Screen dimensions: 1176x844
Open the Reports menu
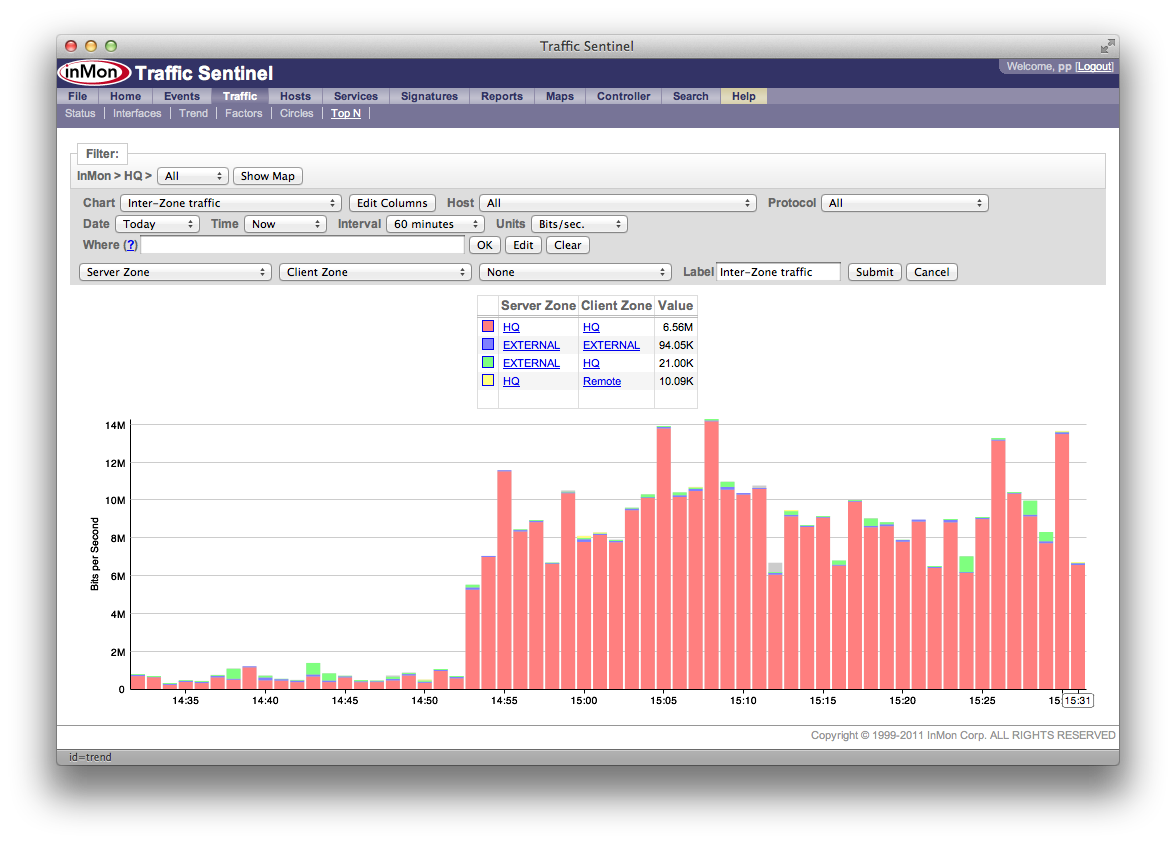502,96
